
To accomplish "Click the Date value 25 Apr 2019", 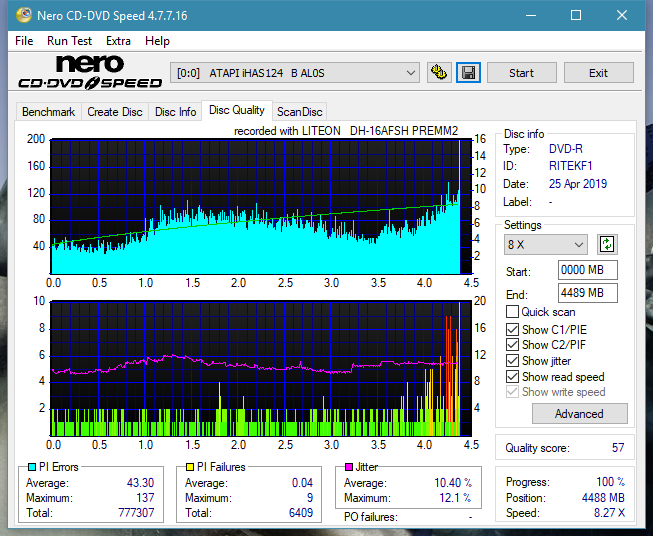I will [x=578, y=184].
